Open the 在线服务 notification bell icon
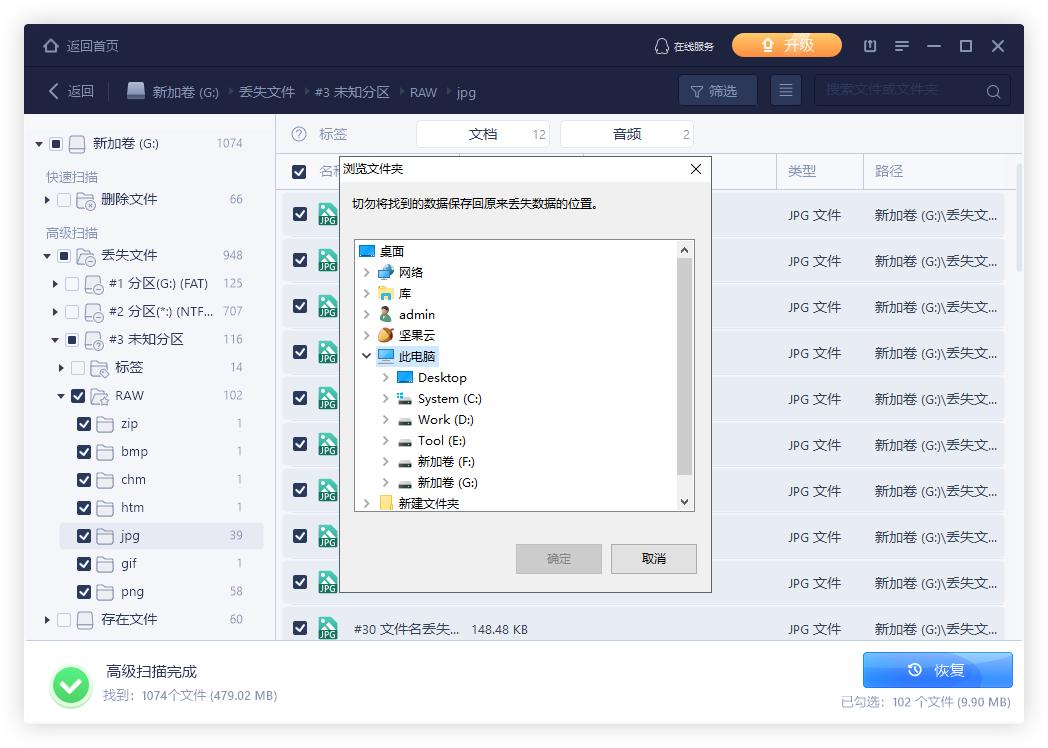The image size is (1048, 748). pos(661,45)
